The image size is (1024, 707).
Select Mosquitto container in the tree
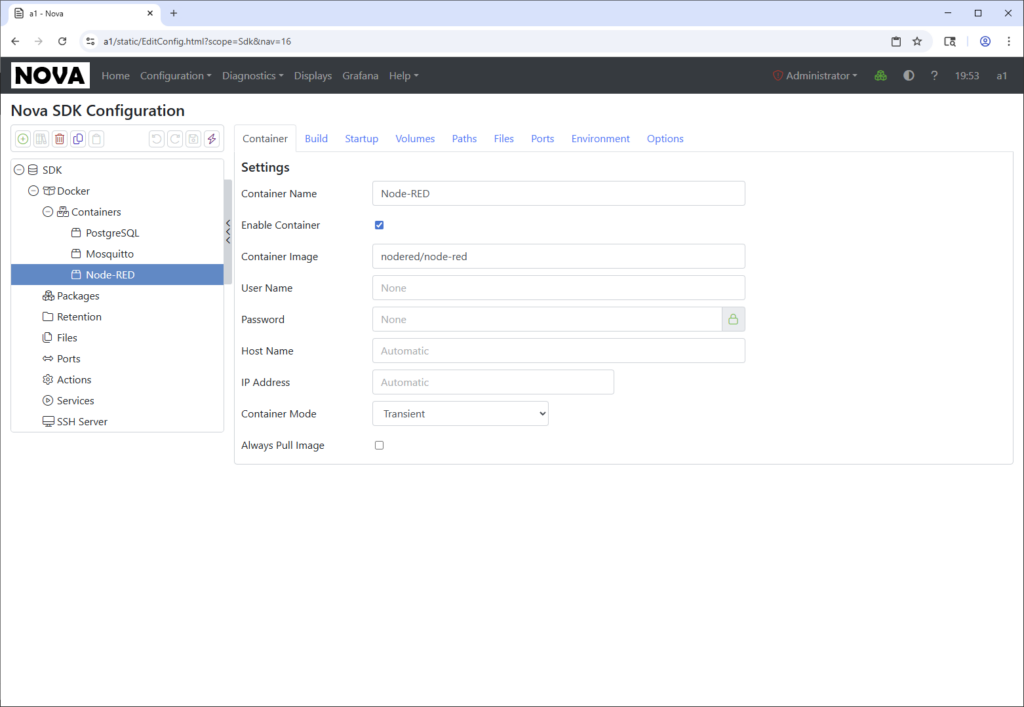pos(109,254)
